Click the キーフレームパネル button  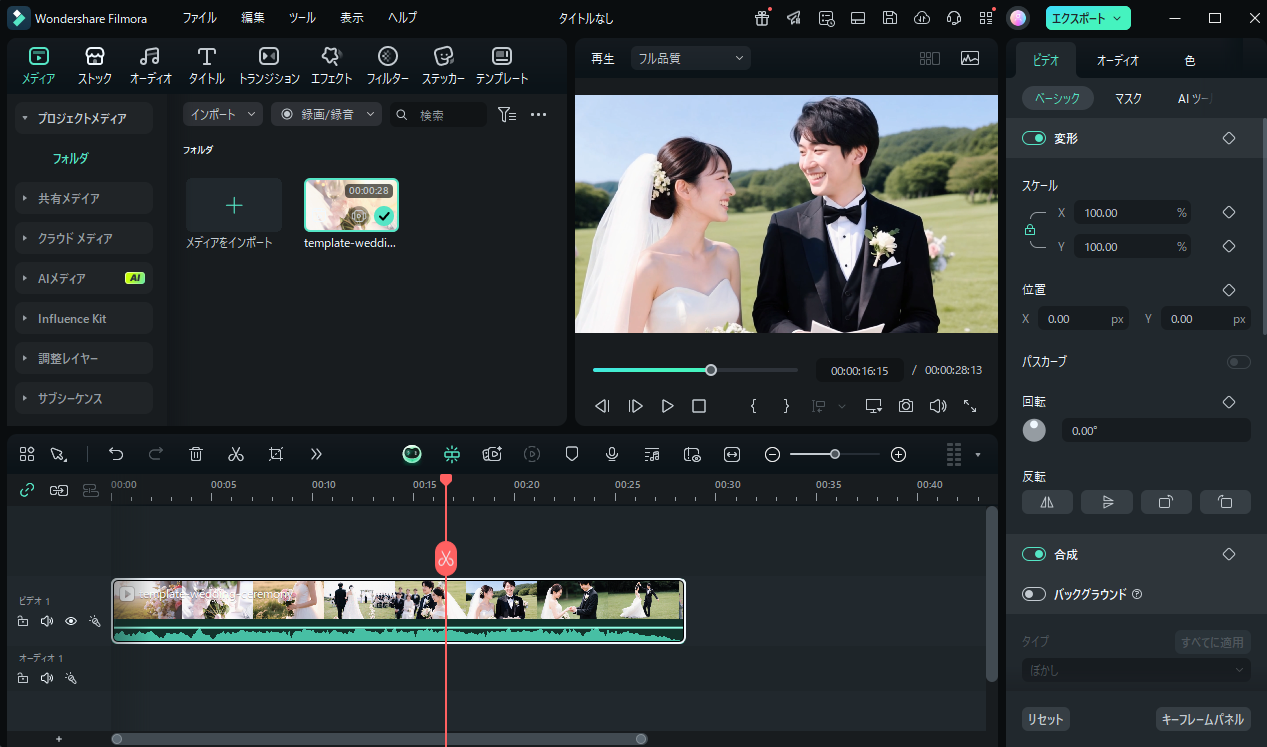point(1203,719)
